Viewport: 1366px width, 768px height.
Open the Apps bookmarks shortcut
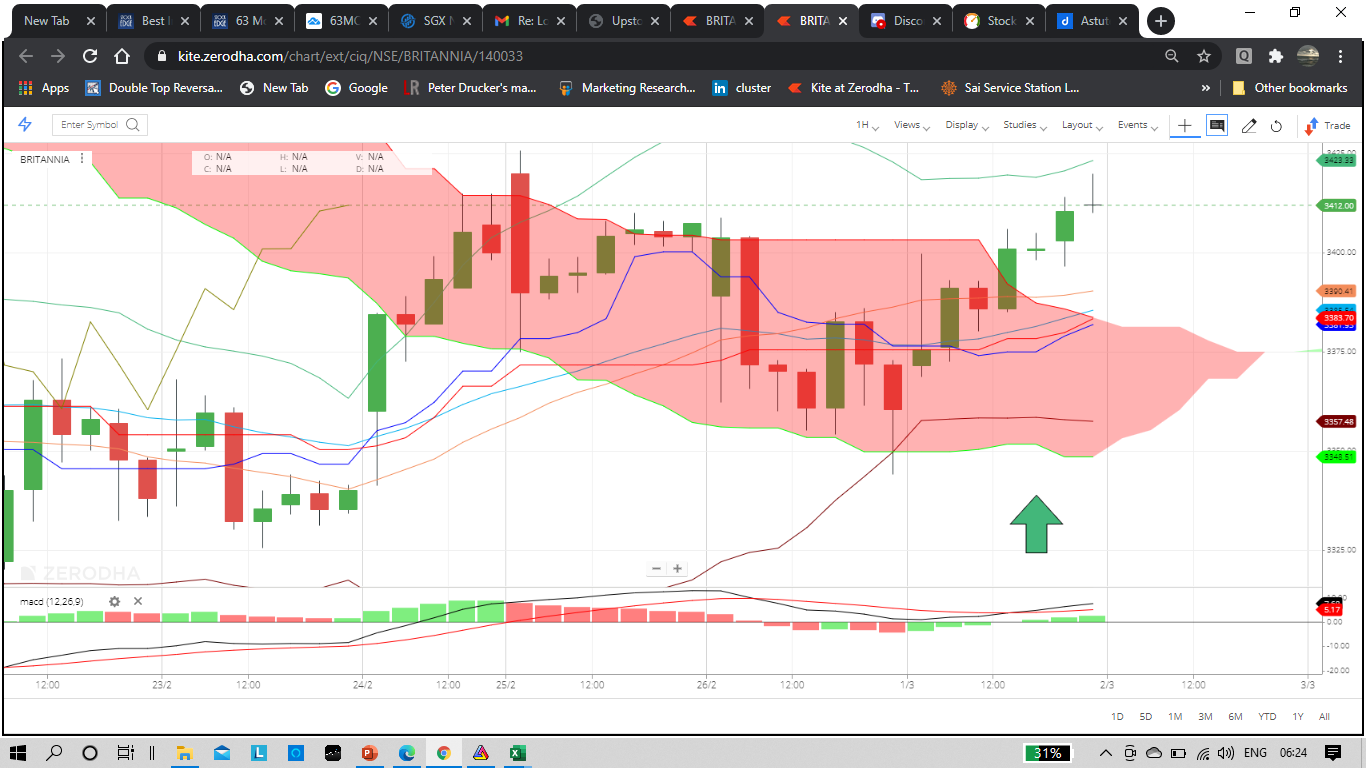point(44,88)
